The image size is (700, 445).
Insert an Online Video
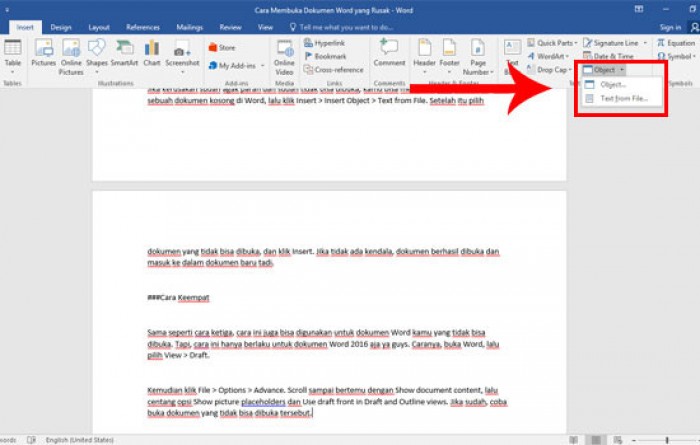click(284, 57)
